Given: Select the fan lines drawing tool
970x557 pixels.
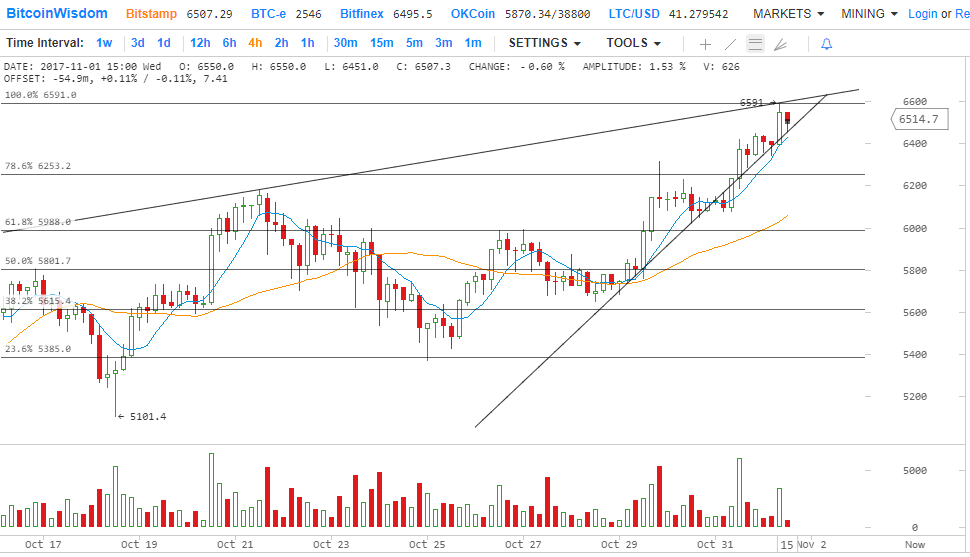Looking at the screenshot, I should (780, 44).
